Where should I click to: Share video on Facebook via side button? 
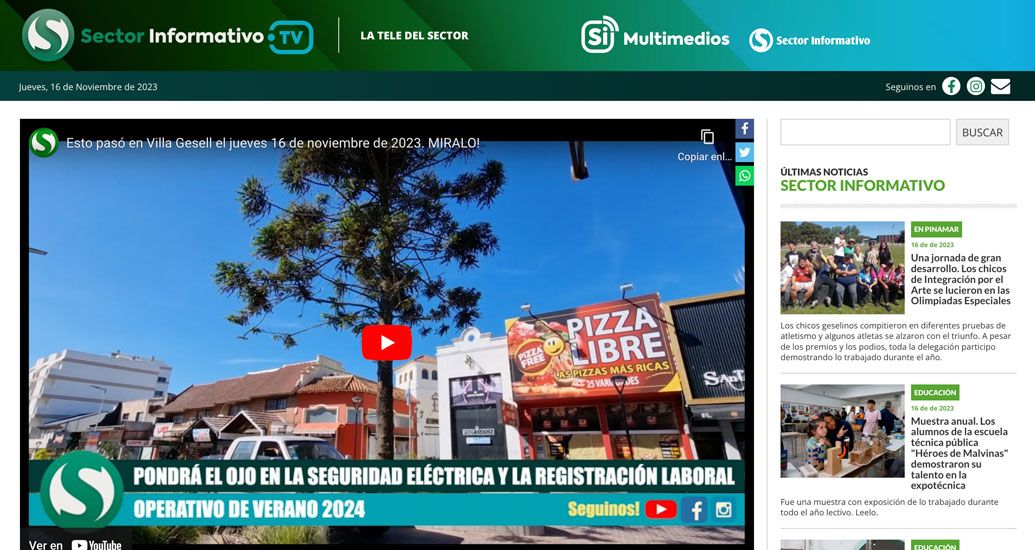(745, 129)
